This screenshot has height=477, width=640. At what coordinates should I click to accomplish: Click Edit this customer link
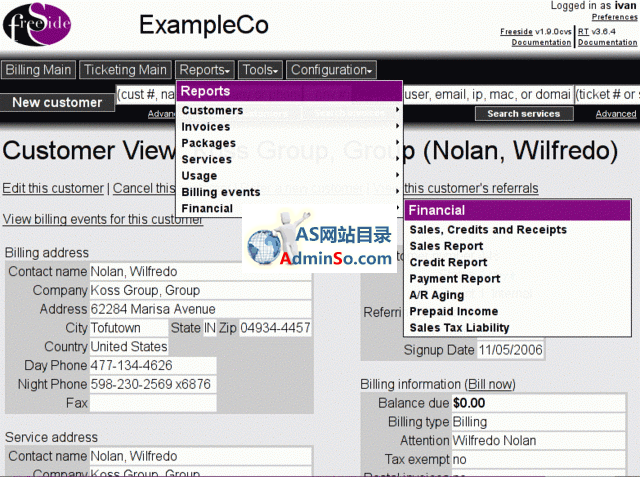point(53,188)
